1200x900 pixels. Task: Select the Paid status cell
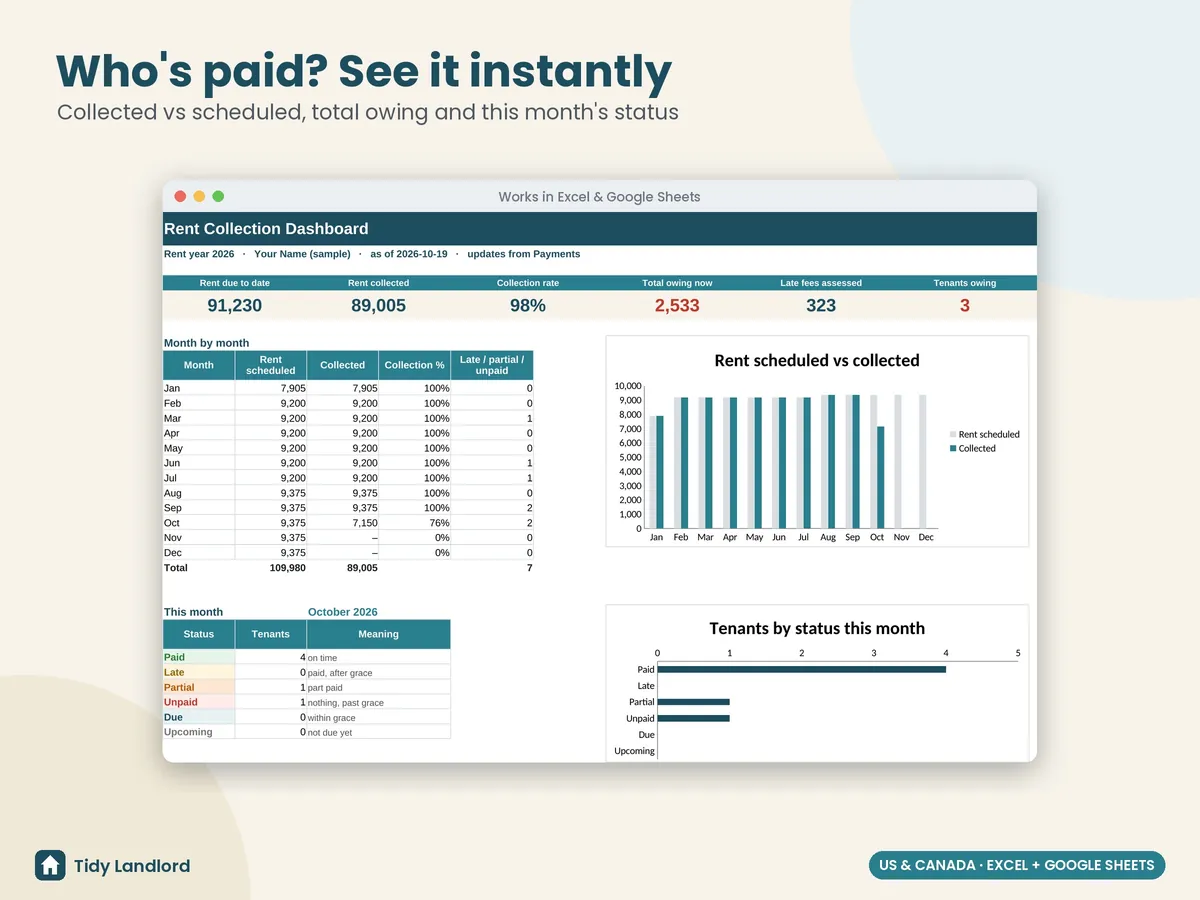(x=199, y=657)
